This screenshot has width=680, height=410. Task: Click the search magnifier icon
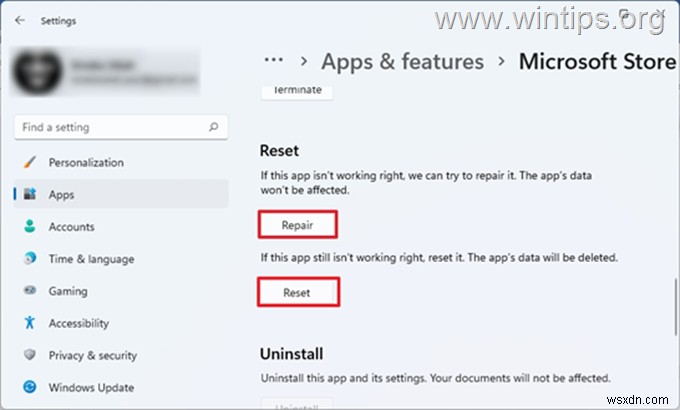(x=213, y=127)
